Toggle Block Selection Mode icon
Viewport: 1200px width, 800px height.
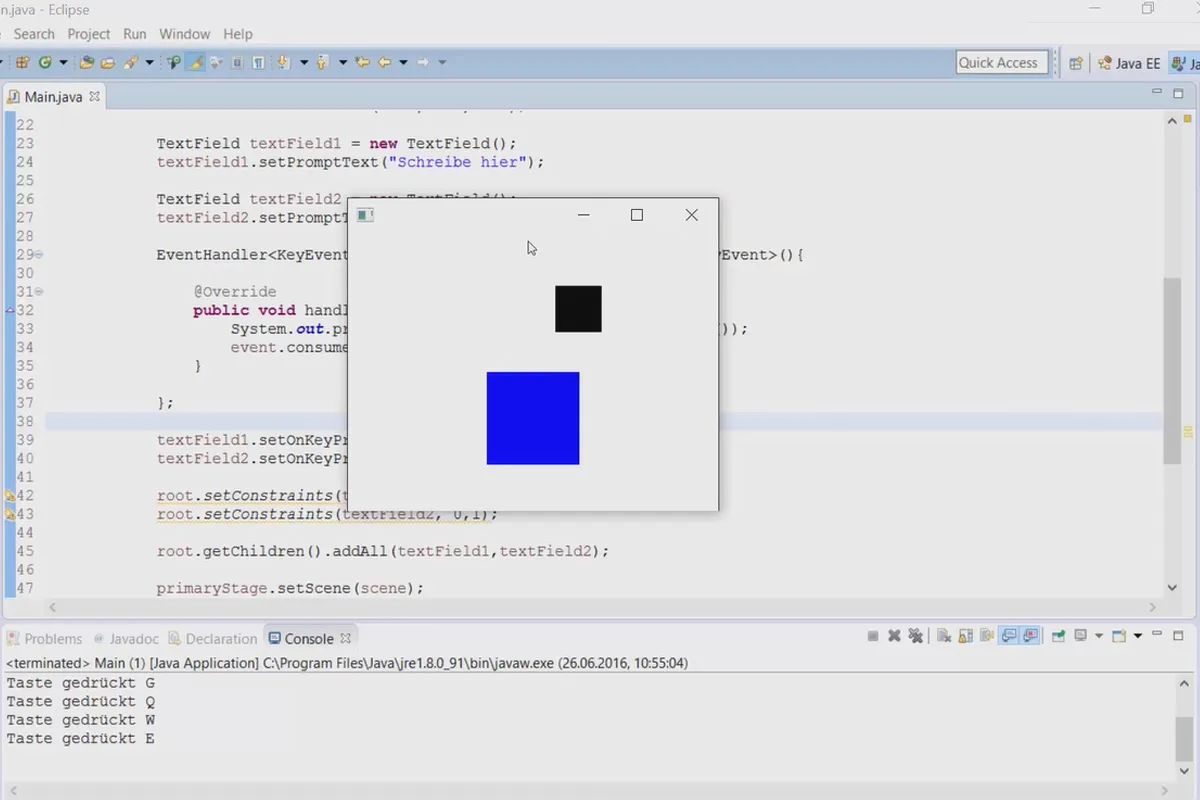point(237,62)
